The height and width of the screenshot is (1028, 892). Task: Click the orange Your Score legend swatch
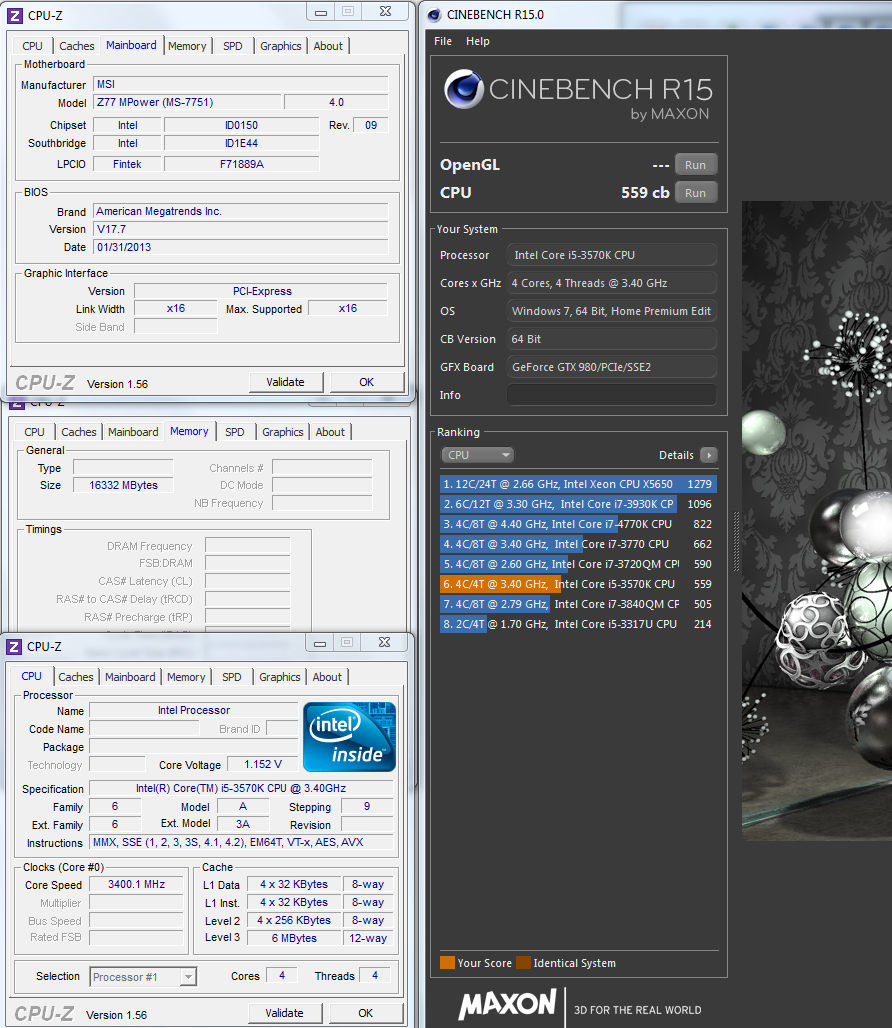tap(448, 962)
